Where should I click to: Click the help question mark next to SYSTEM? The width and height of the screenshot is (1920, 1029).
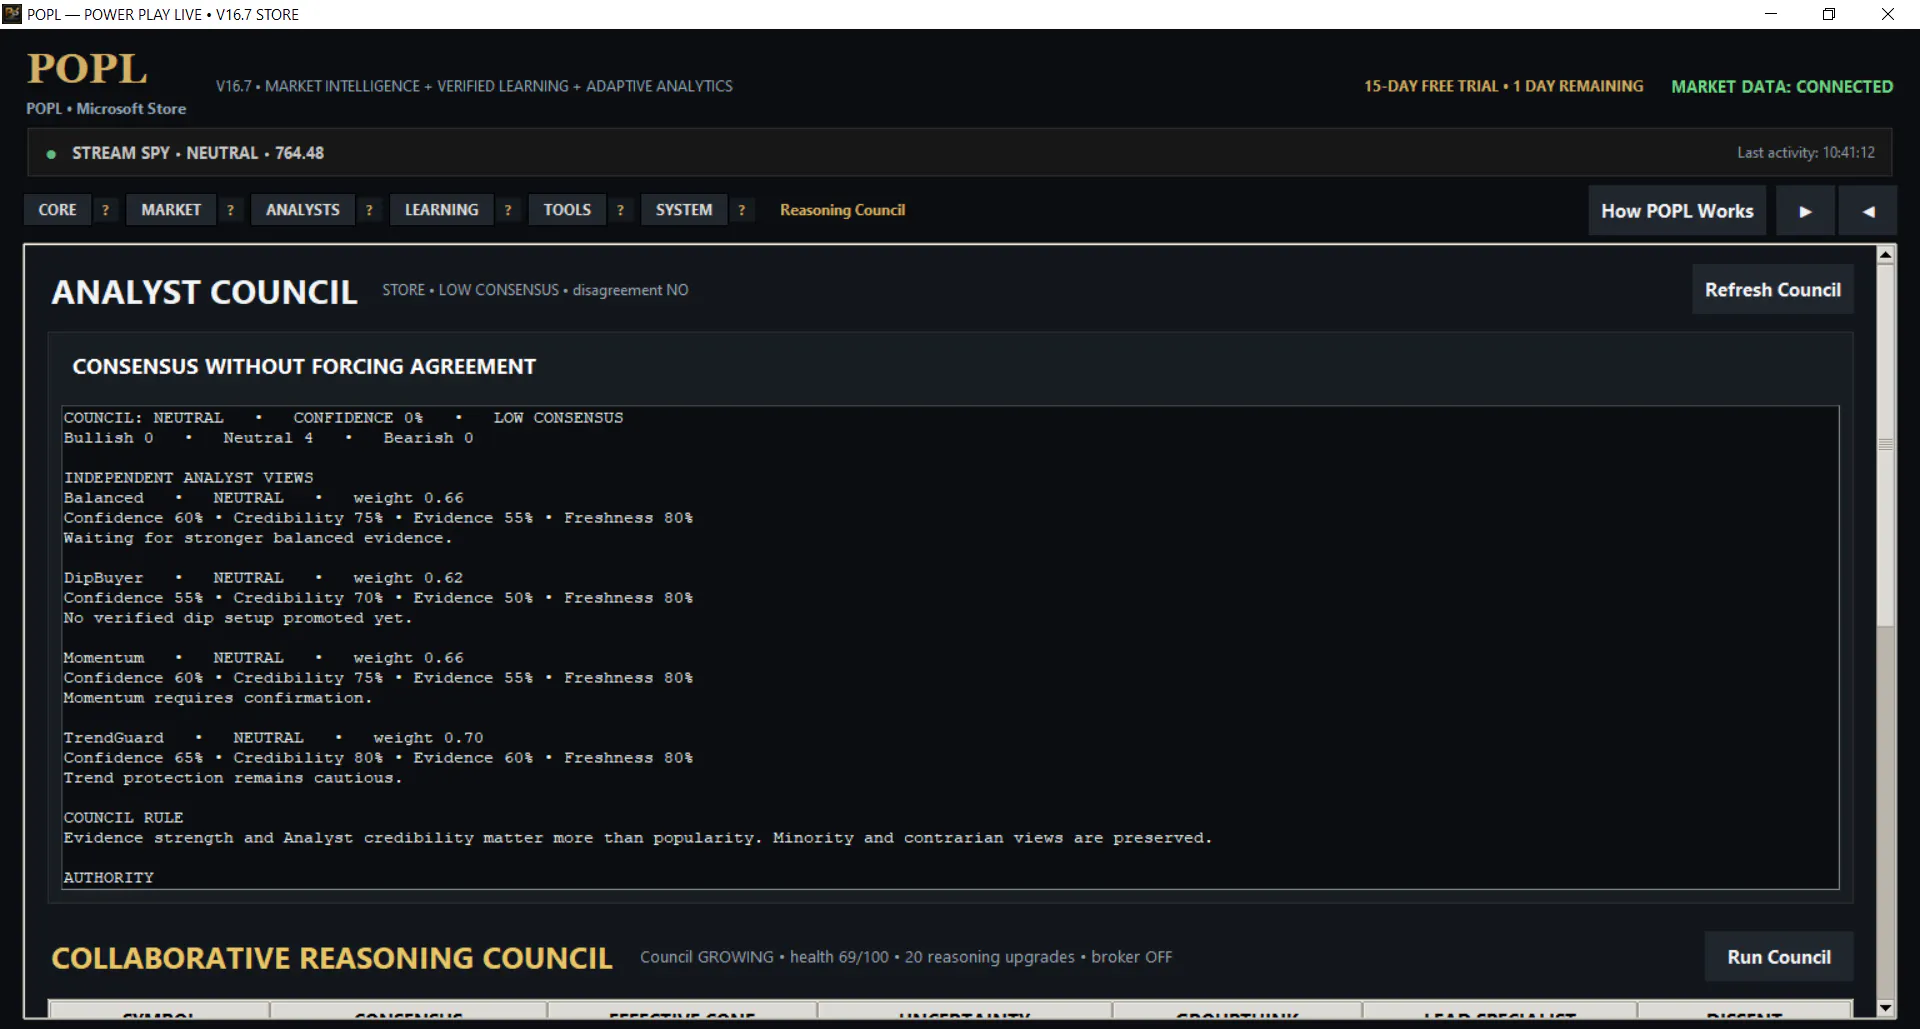(x=742, y=210)
